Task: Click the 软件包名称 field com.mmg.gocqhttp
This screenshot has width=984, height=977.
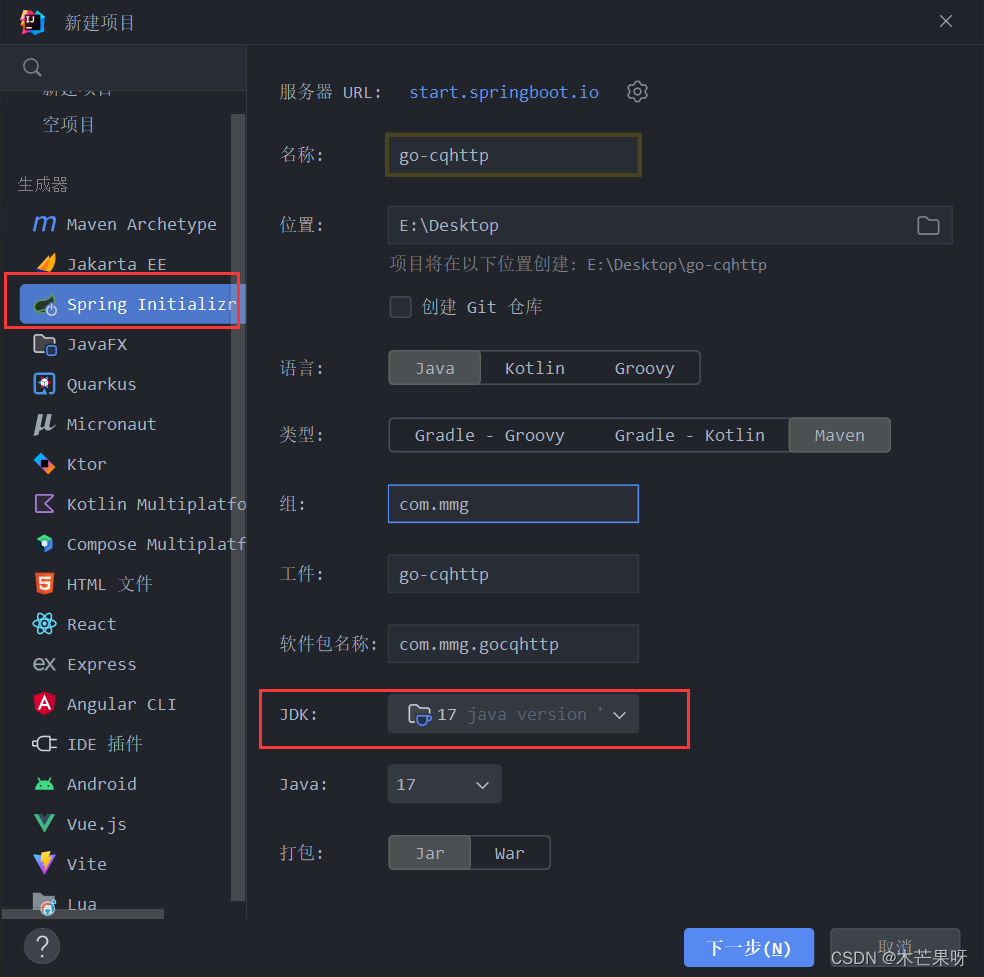Action: (513, 644)
